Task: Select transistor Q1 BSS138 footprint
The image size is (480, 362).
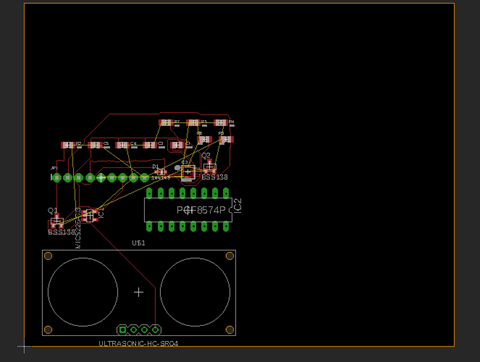Action: pos(57,222)
